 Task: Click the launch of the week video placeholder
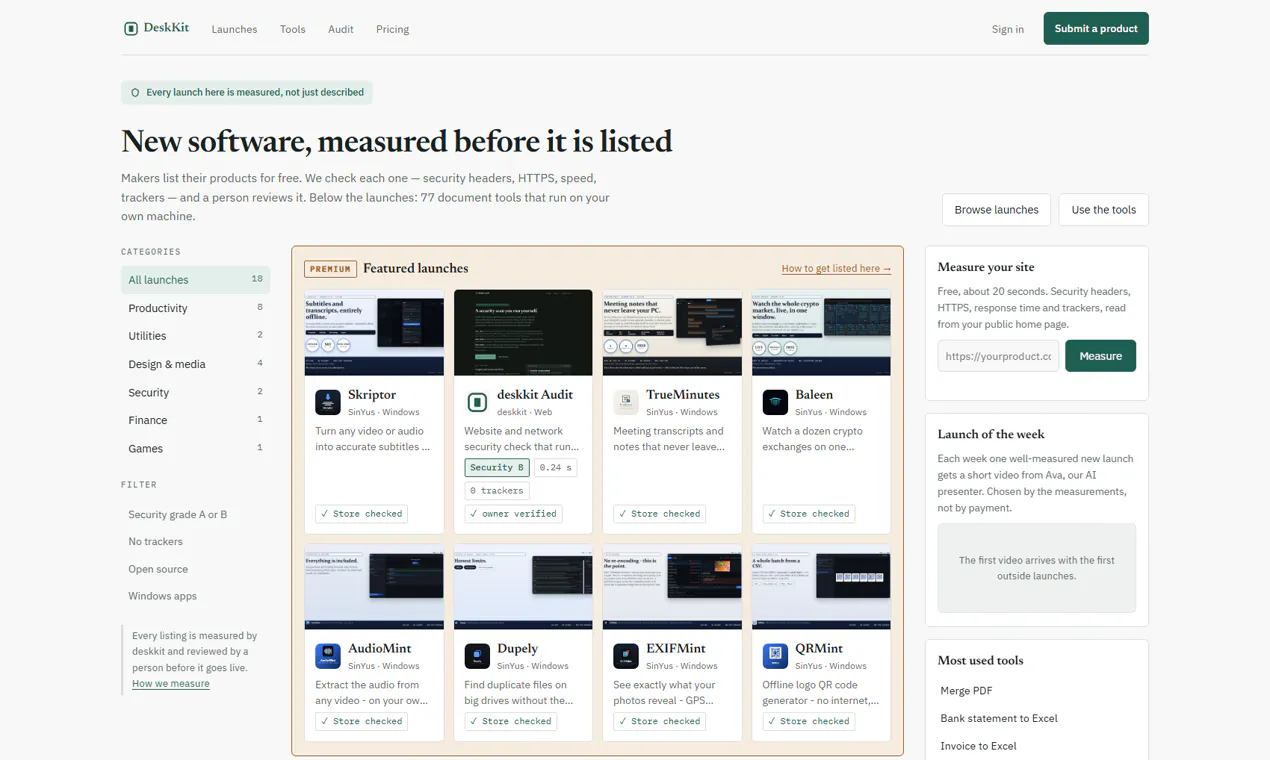click(1036, 568)
